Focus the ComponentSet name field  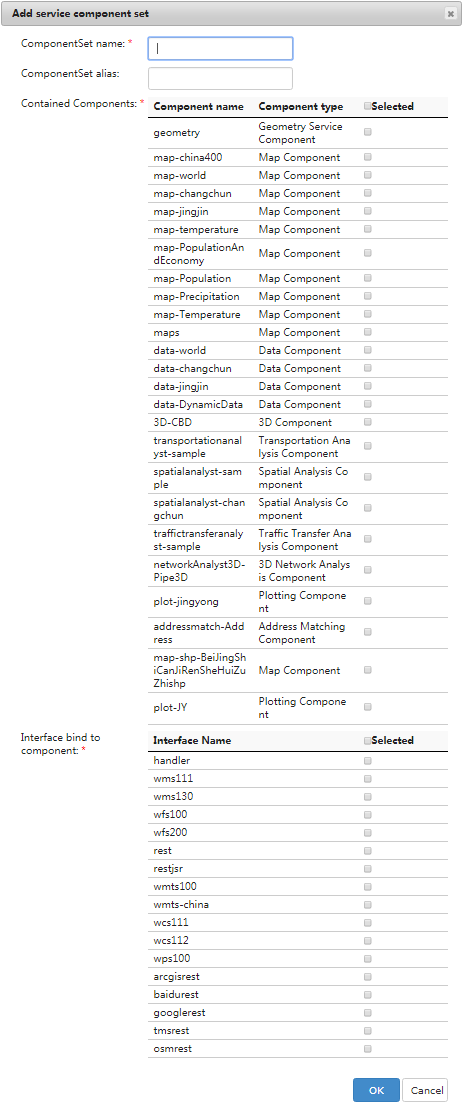pyautogui.click(x=220, y=49)
